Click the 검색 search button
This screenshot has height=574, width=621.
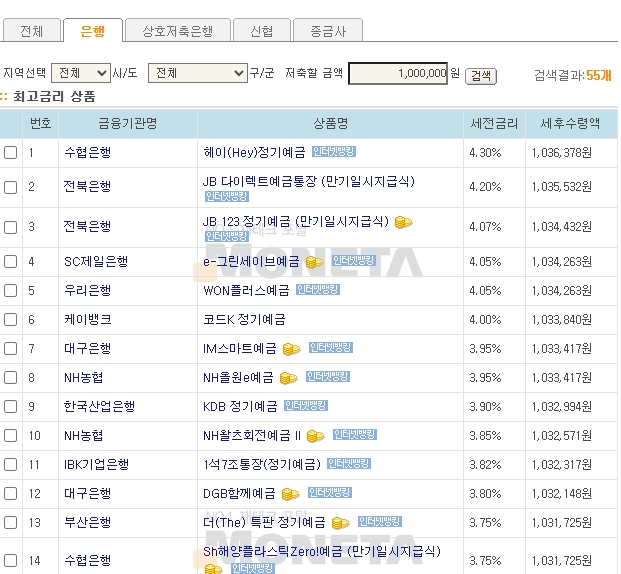click(x=481, y=76)
